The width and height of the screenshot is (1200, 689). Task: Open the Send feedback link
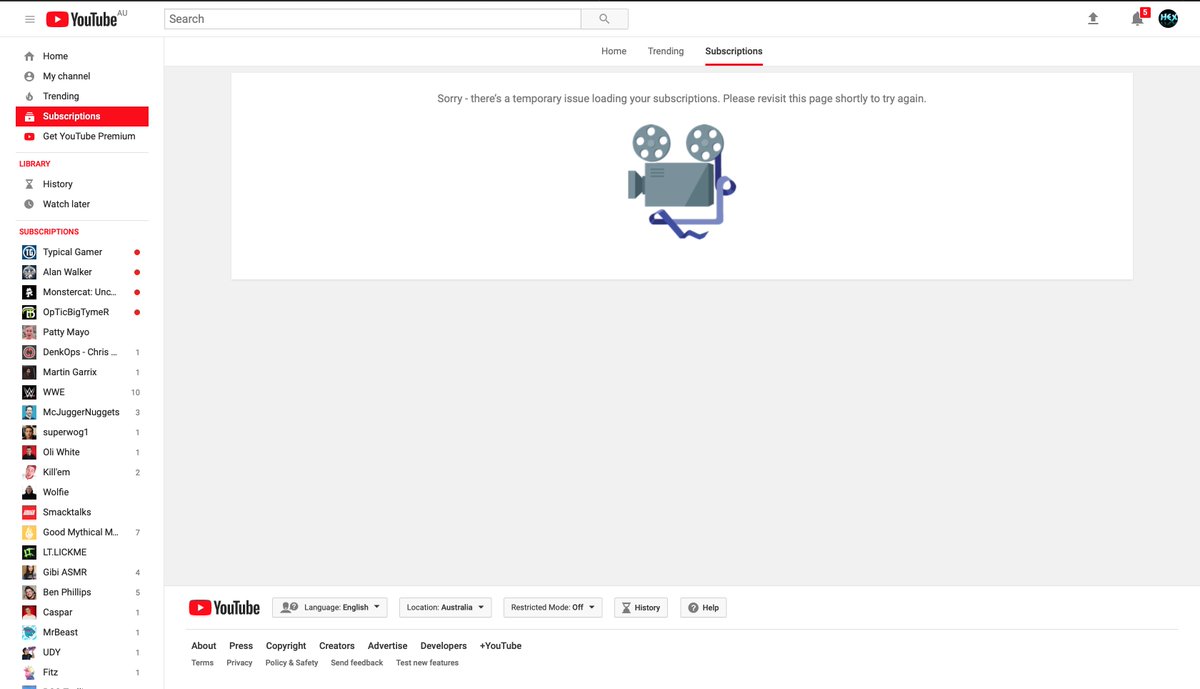pos(357,663)
